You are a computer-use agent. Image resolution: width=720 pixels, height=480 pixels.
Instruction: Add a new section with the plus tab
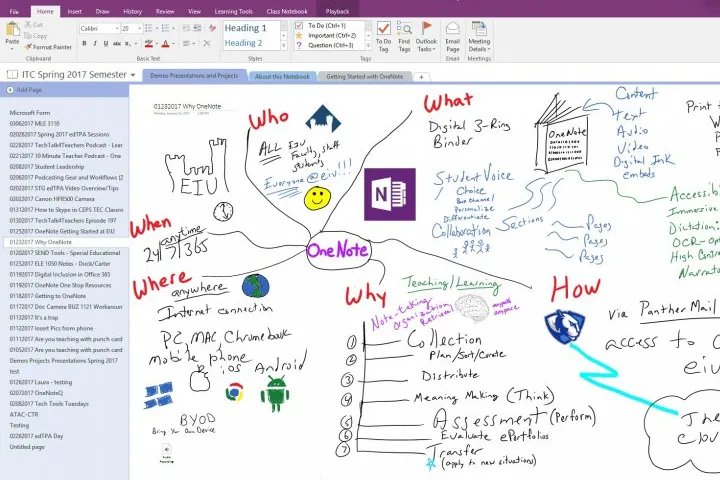tap(421, 77)
